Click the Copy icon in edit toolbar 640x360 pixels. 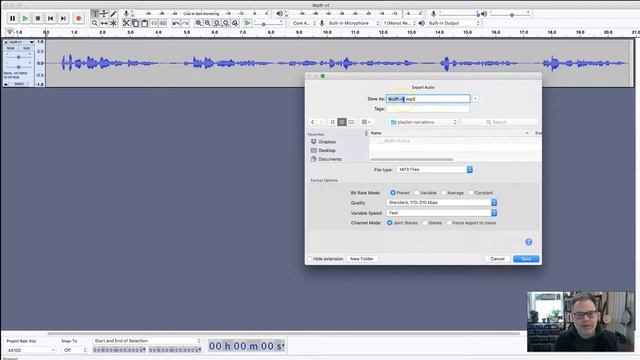[135, 23]
